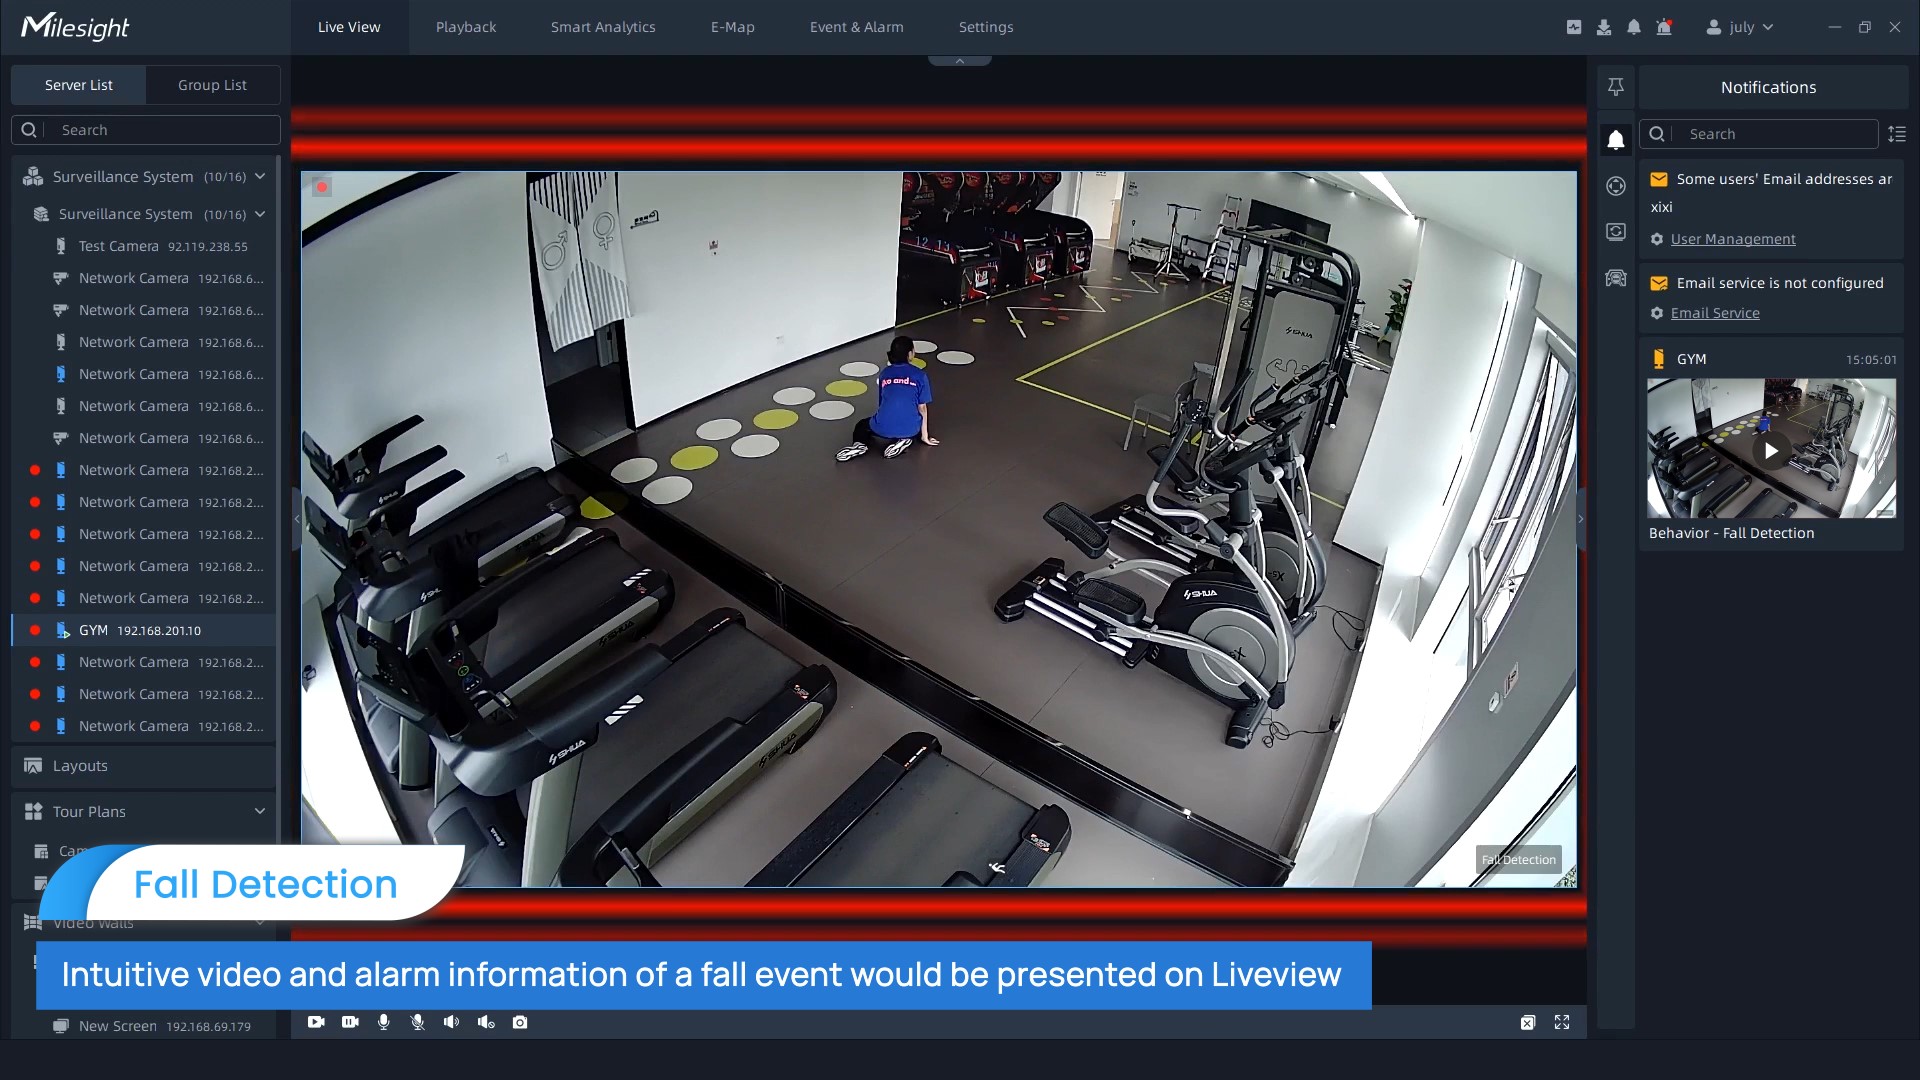This screenshot has height=1080, width=1920.
Task: Click the notification sort list icon
Action: pyautogui.click(x=1897, y=134)
